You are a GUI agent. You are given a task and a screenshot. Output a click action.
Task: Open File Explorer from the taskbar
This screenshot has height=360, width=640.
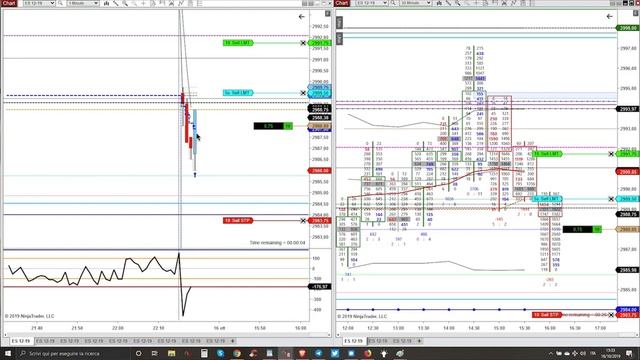pyautogui.click(x=171, y=353)
